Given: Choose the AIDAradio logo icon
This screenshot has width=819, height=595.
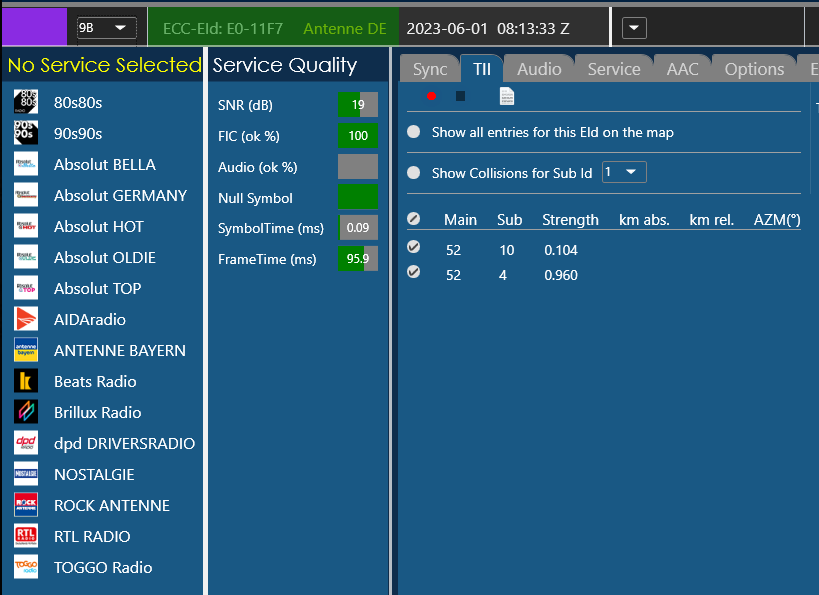Looking at the screenshot, I should (x=26, y=319).
